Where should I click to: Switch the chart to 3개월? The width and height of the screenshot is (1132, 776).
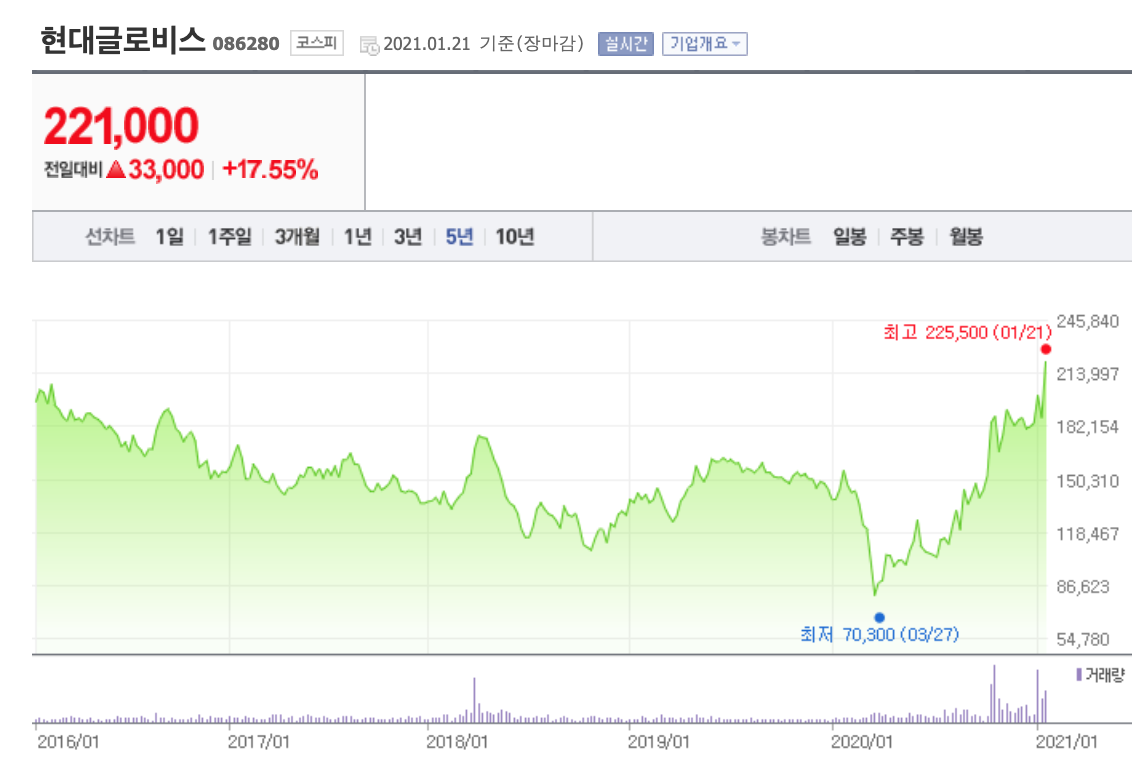coord(297,237)
